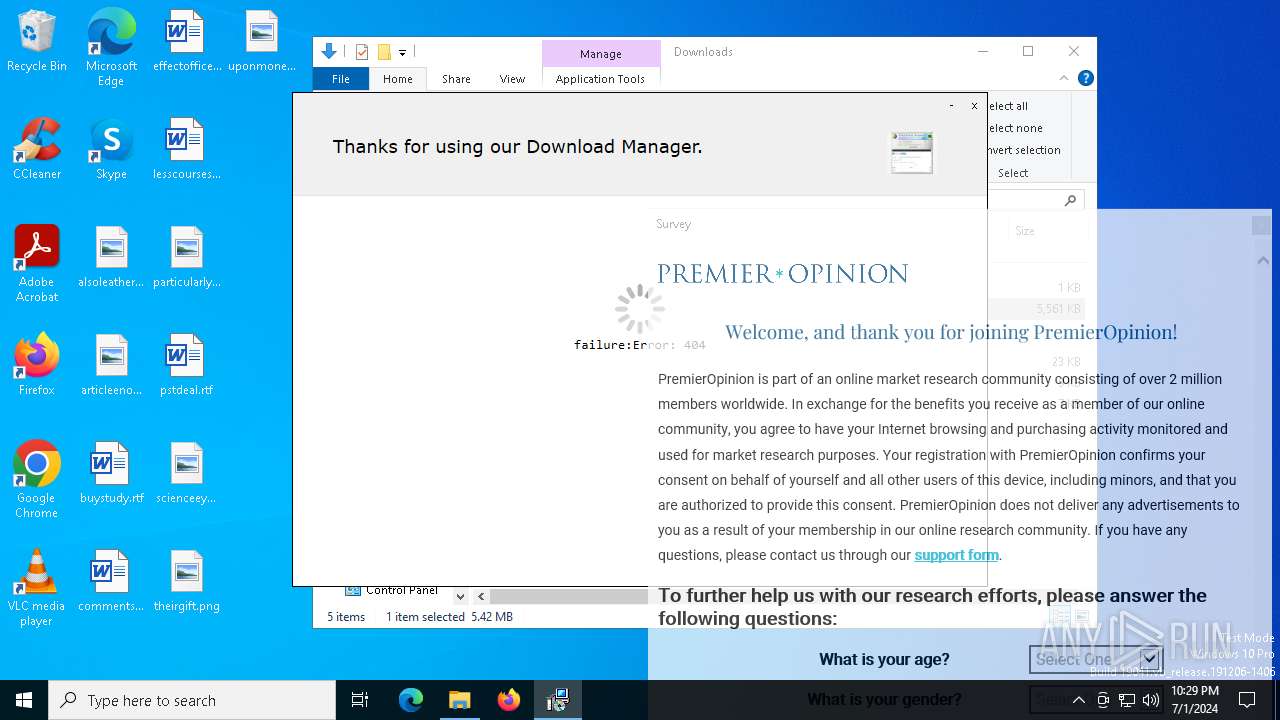Open CCleaner desktop shortcut
The height and width of the screenshot is (720, 1280).
37,149
